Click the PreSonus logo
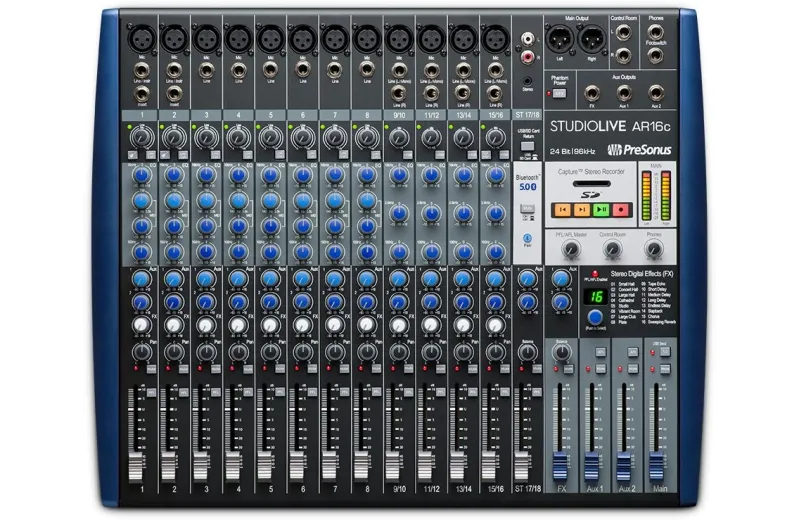 pos(639,150)
